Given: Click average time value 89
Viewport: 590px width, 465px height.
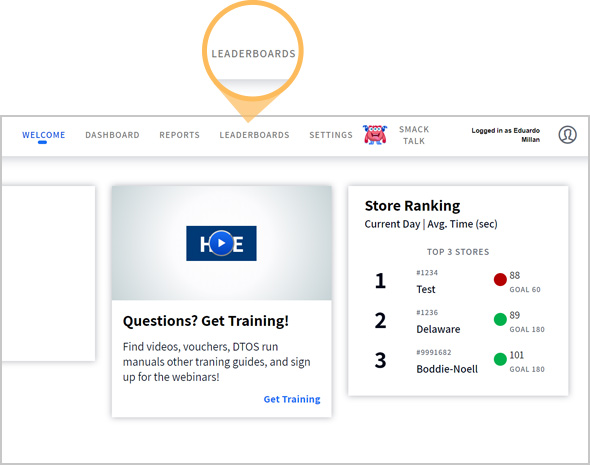Looking at the screenshot, I should coord(515,315).
